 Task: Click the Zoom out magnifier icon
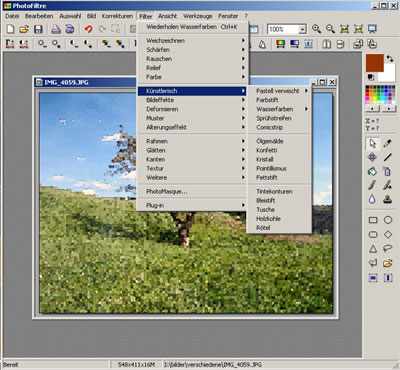pyautogui.click(x=330, y=29)
